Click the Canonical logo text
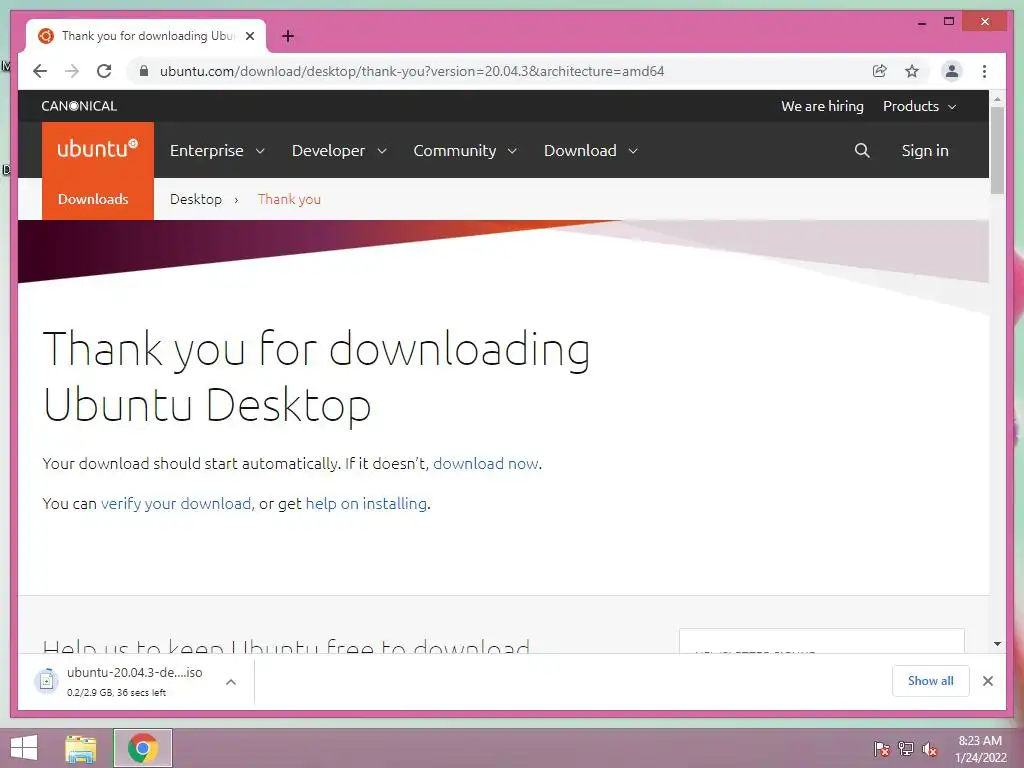Viewport: 1024px width, 768px height. (x=79, y=106)
